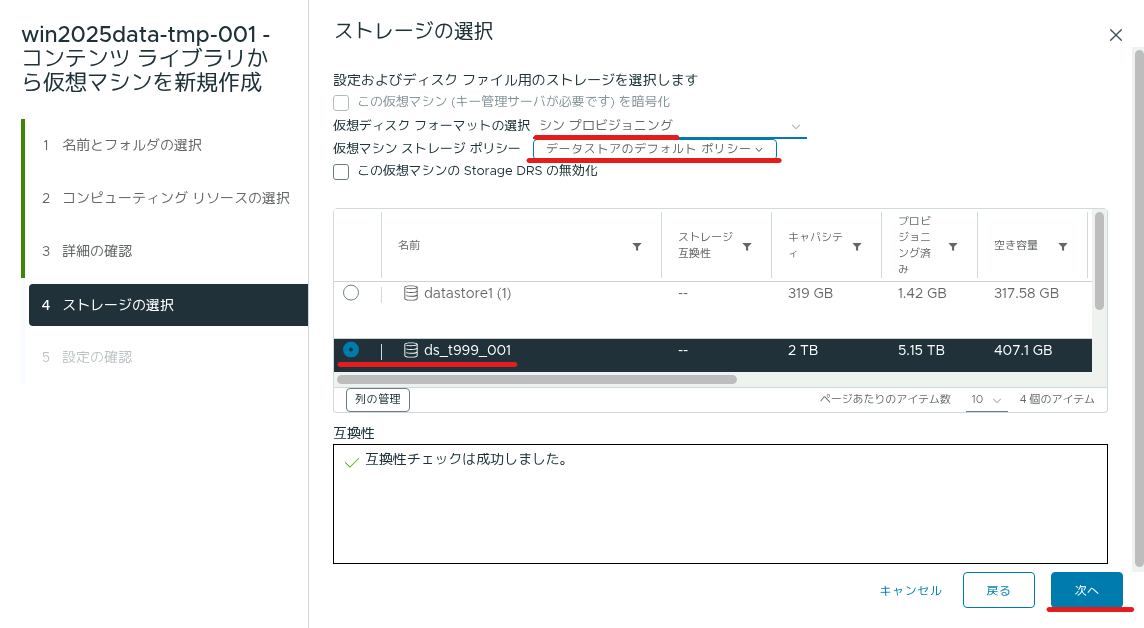Open the 仮想マシン ストレージ ポリシー dropdown
This screenshot has width=1144, height=628.
[x=654, y=149]
